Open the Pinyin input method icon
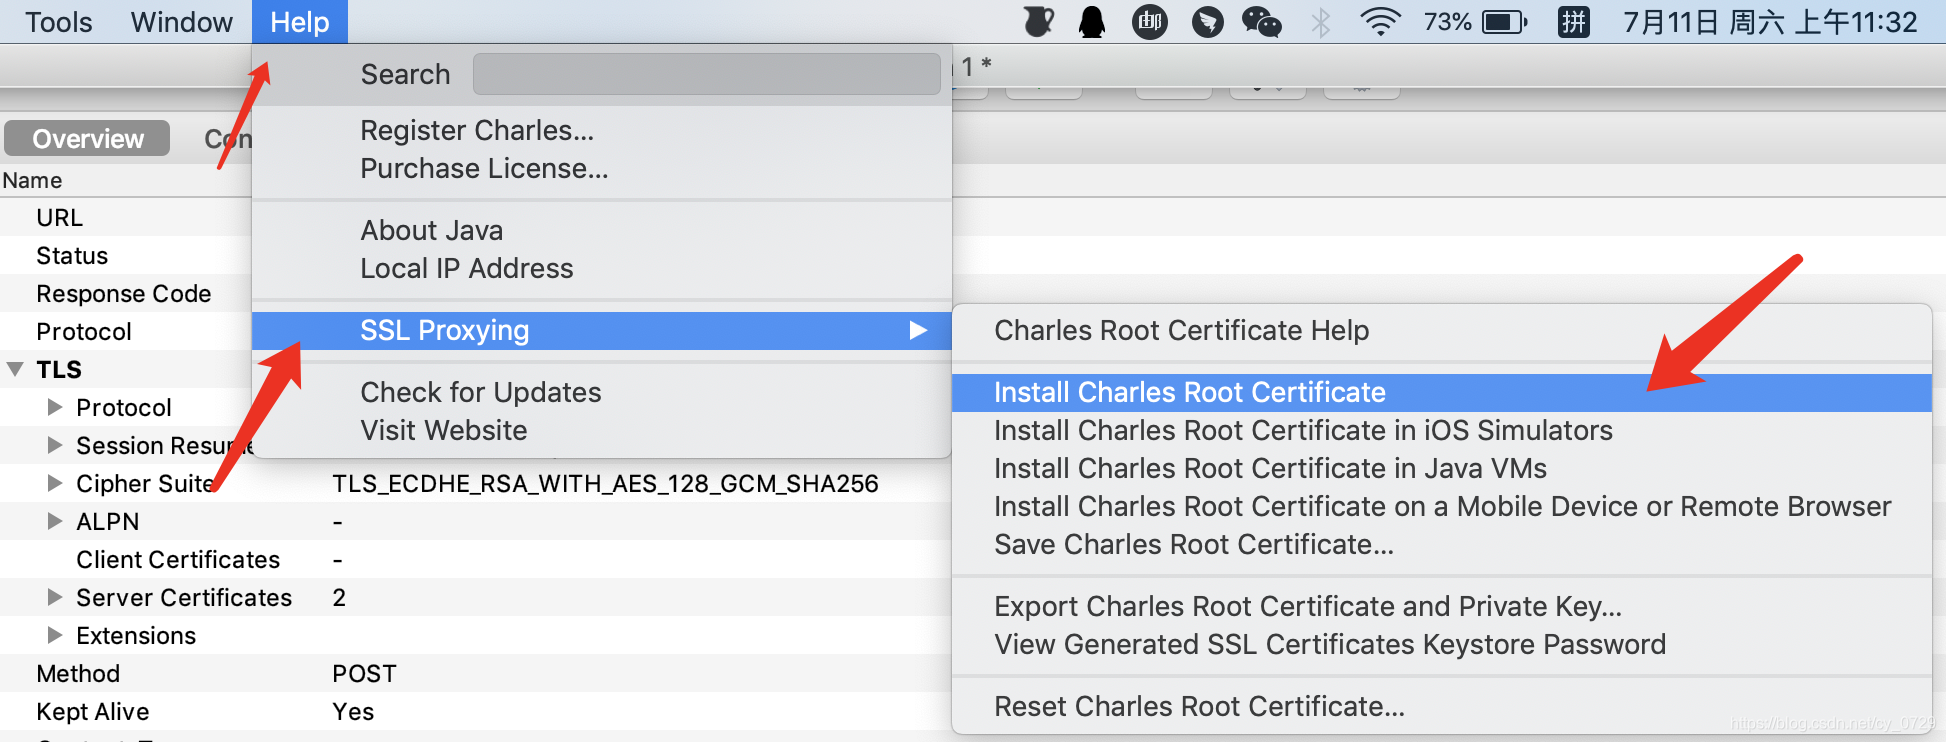The image size is (1946, 742). 1574,22
